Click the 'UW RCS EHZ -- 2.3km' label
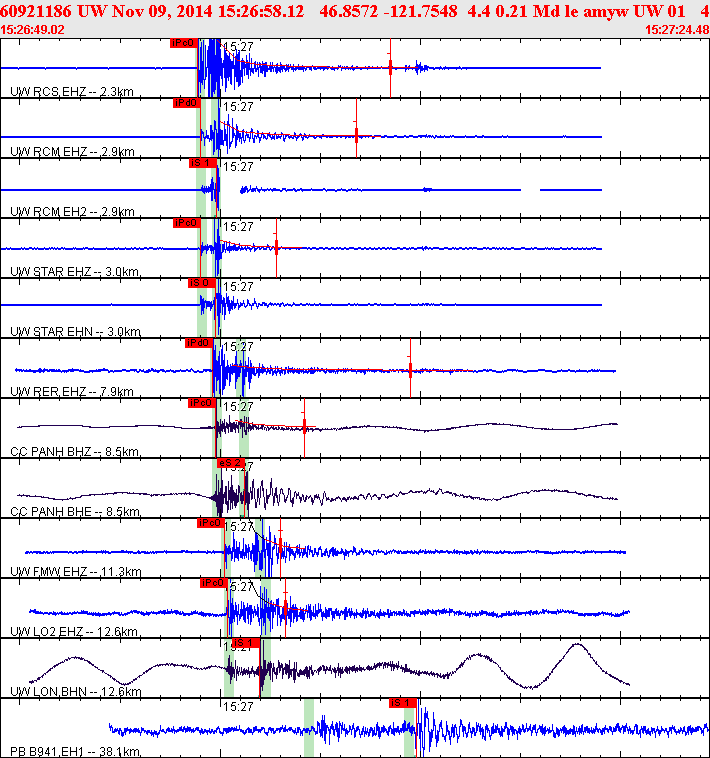This screenshot has width=710, height=758. (x=72, y=91)
